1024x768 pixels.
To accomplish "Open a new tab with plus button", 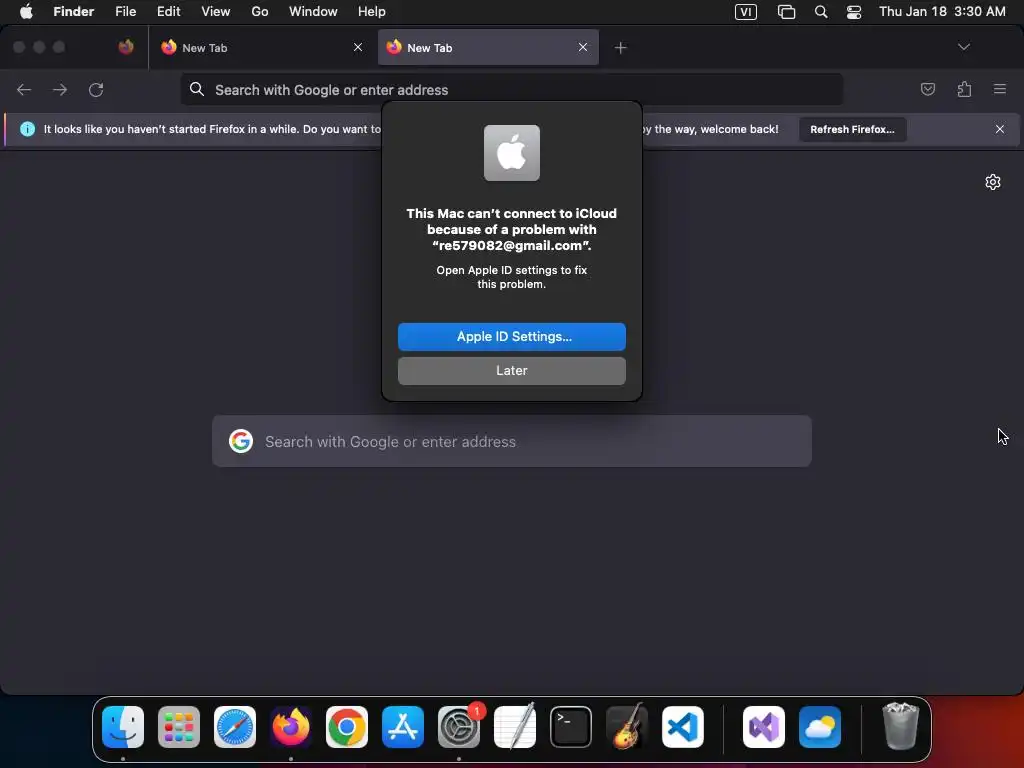I will tap(620, 48).
